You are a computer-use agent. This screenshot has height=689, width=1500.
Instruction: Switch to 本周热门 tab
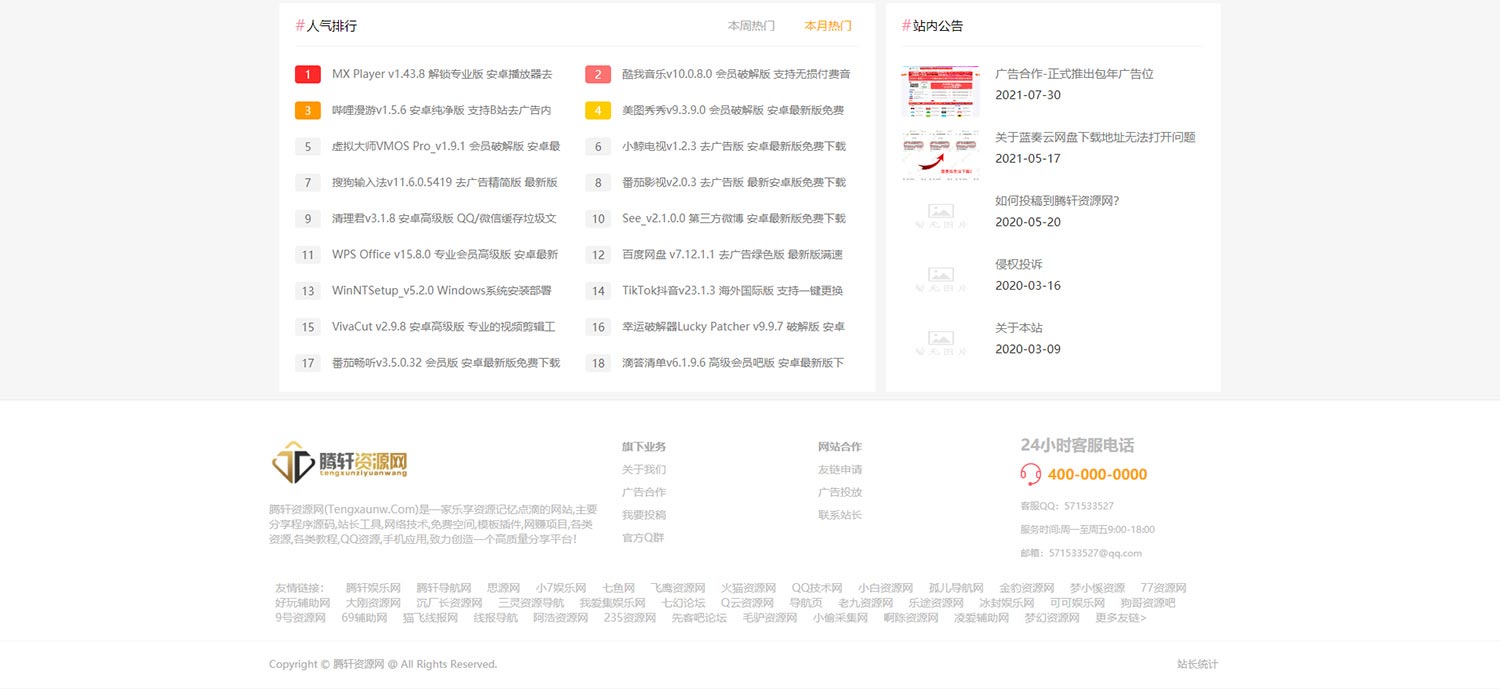751,26
